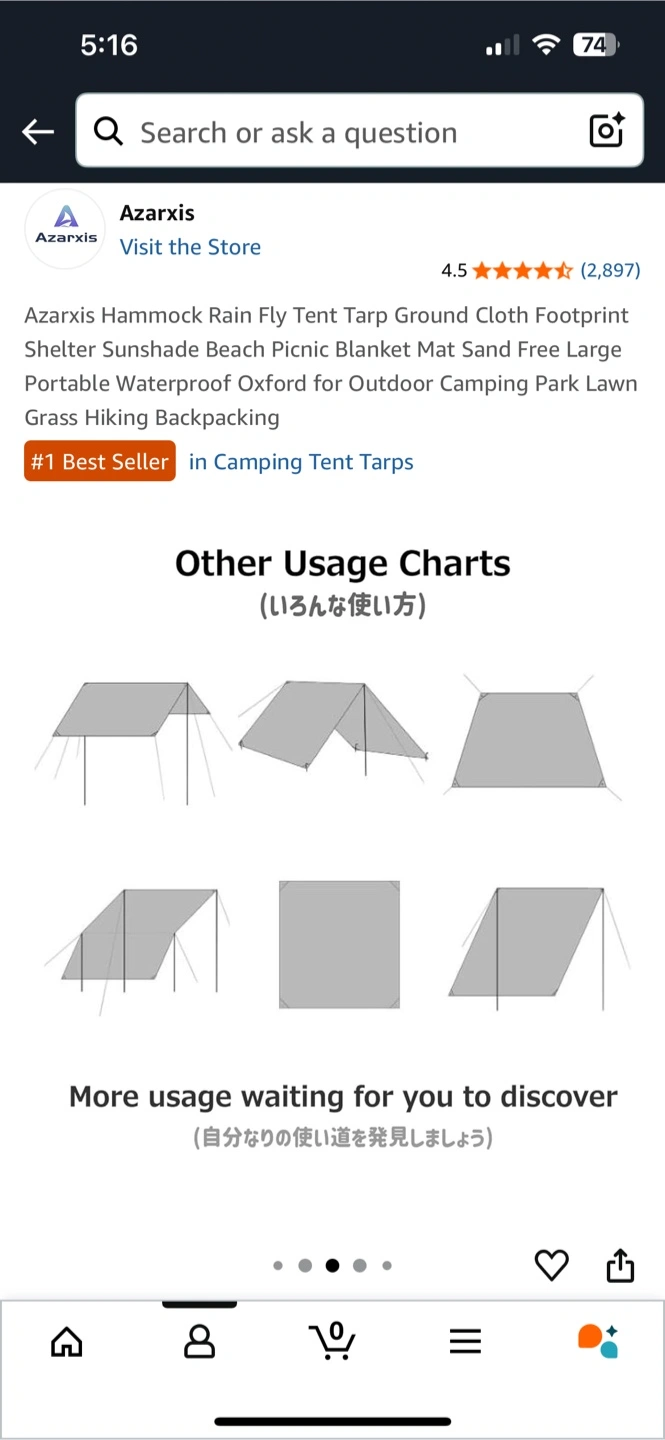Open camera lens visual search
Viewport: 665px width, 1440px height.
pyautogui.click(x=606, y=131)
